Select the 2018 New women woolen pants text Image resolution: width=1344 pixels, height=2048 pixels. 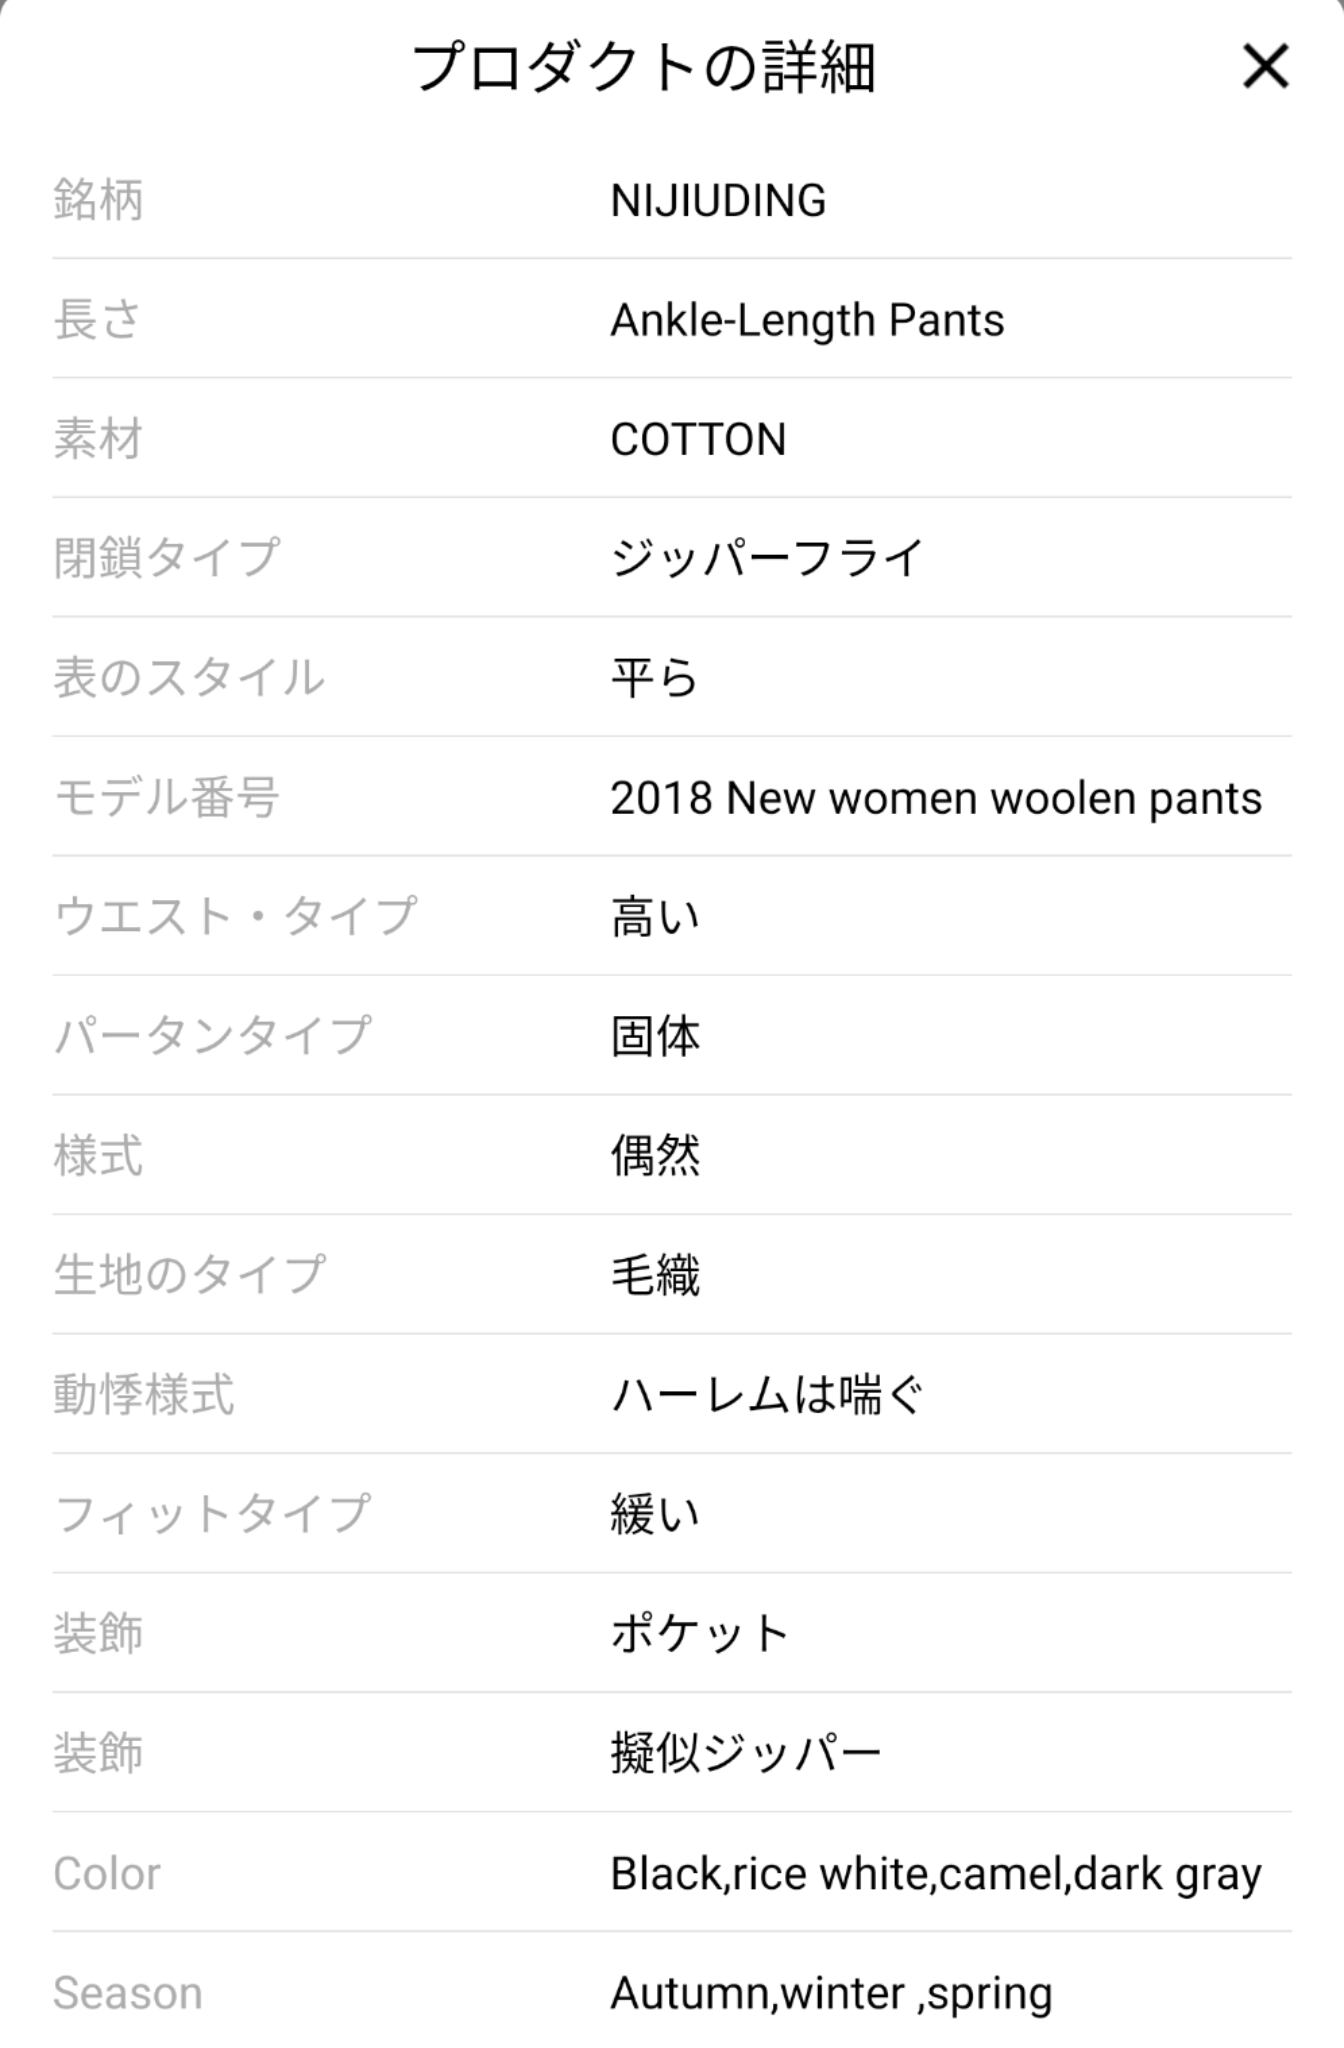click(x=936, y=798)
